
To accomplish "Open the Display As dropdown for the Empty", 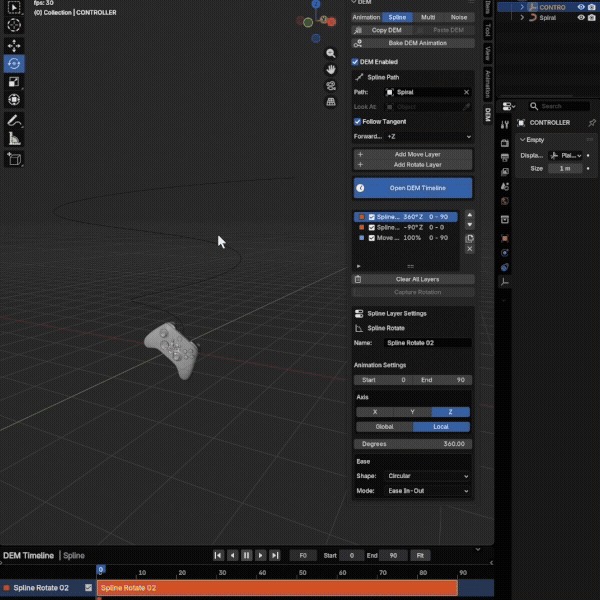I will [x=566, y=155].
